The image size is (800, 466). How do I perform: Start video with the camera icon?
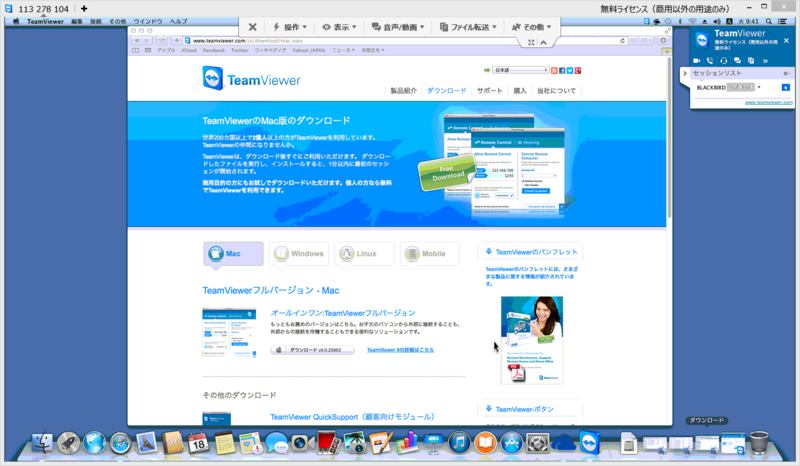point(696,60)
